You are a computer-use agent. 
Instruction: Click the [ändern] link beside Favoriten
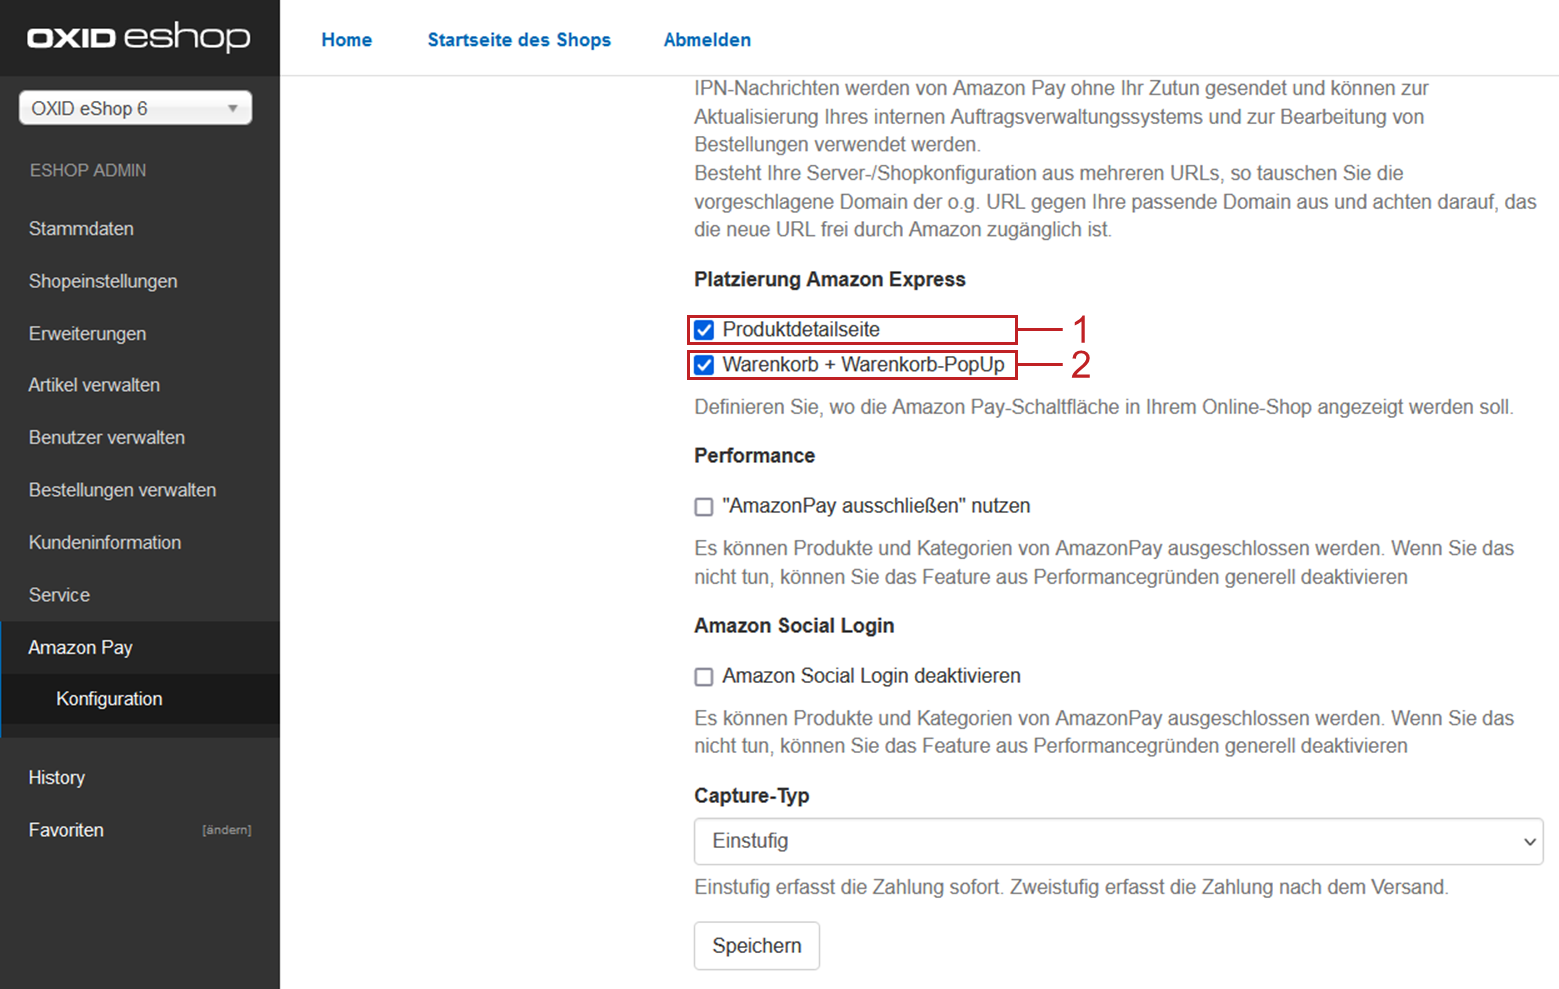pos(227,830)
